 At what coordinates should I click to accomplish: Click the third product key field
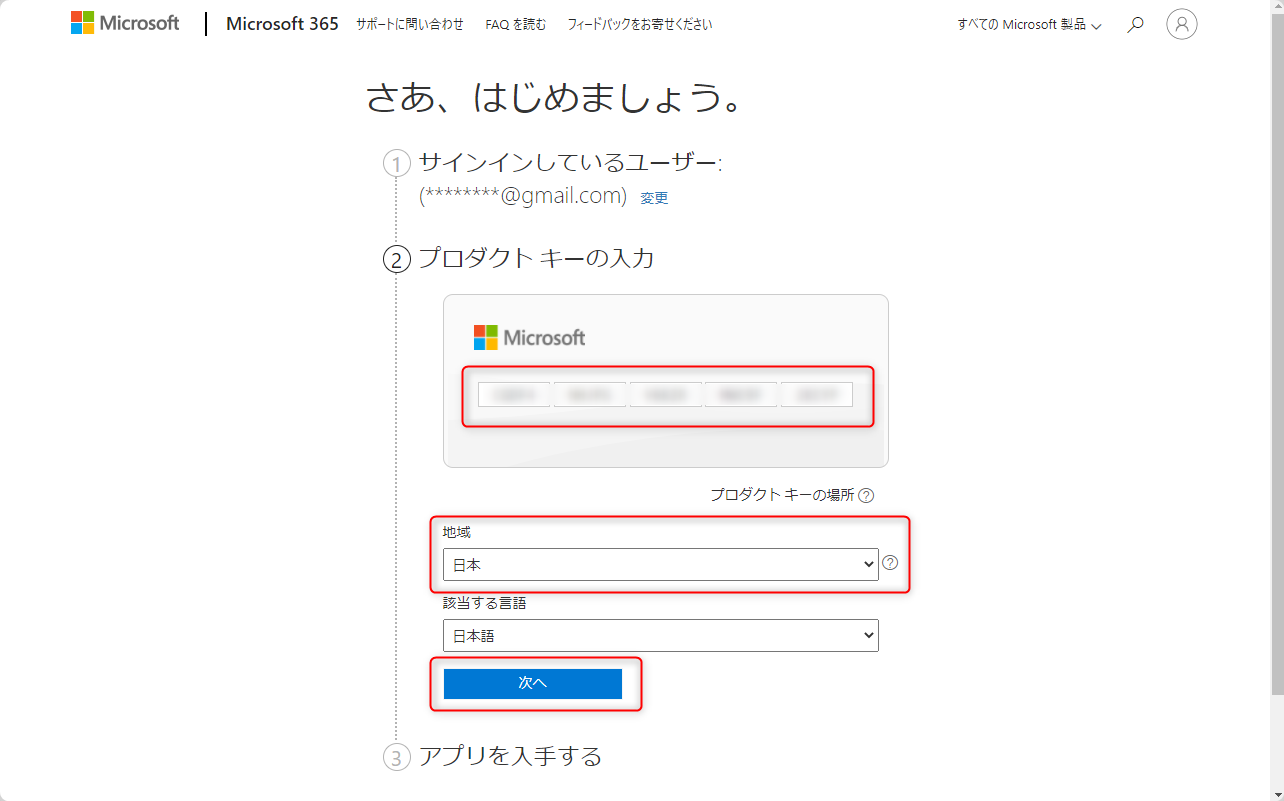tap(665, 395)
